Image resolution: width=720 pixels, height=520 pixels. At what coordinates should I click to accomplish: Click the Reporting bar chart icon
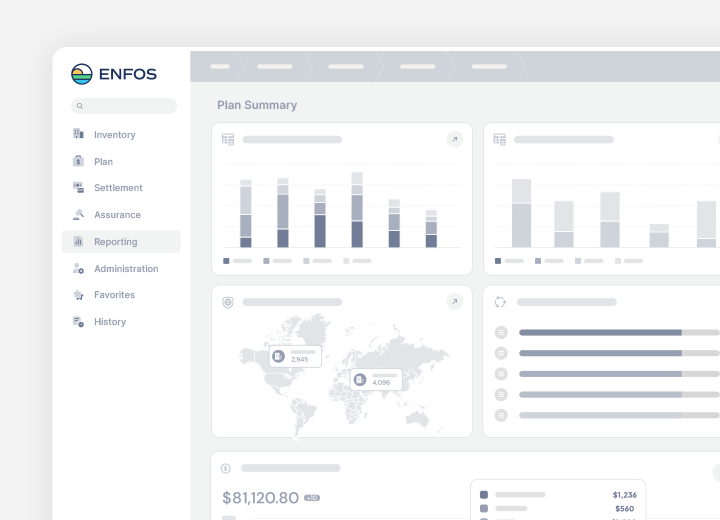click(x=79, y=241)
